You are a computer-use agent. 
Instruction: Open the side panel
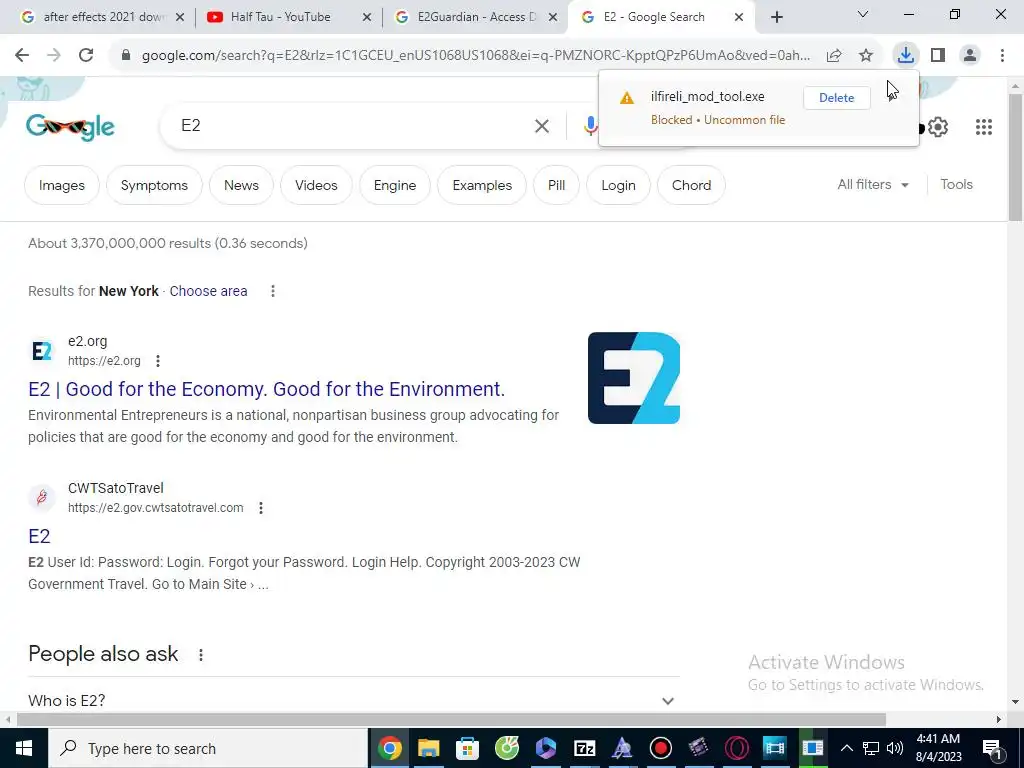click(938, 56)
